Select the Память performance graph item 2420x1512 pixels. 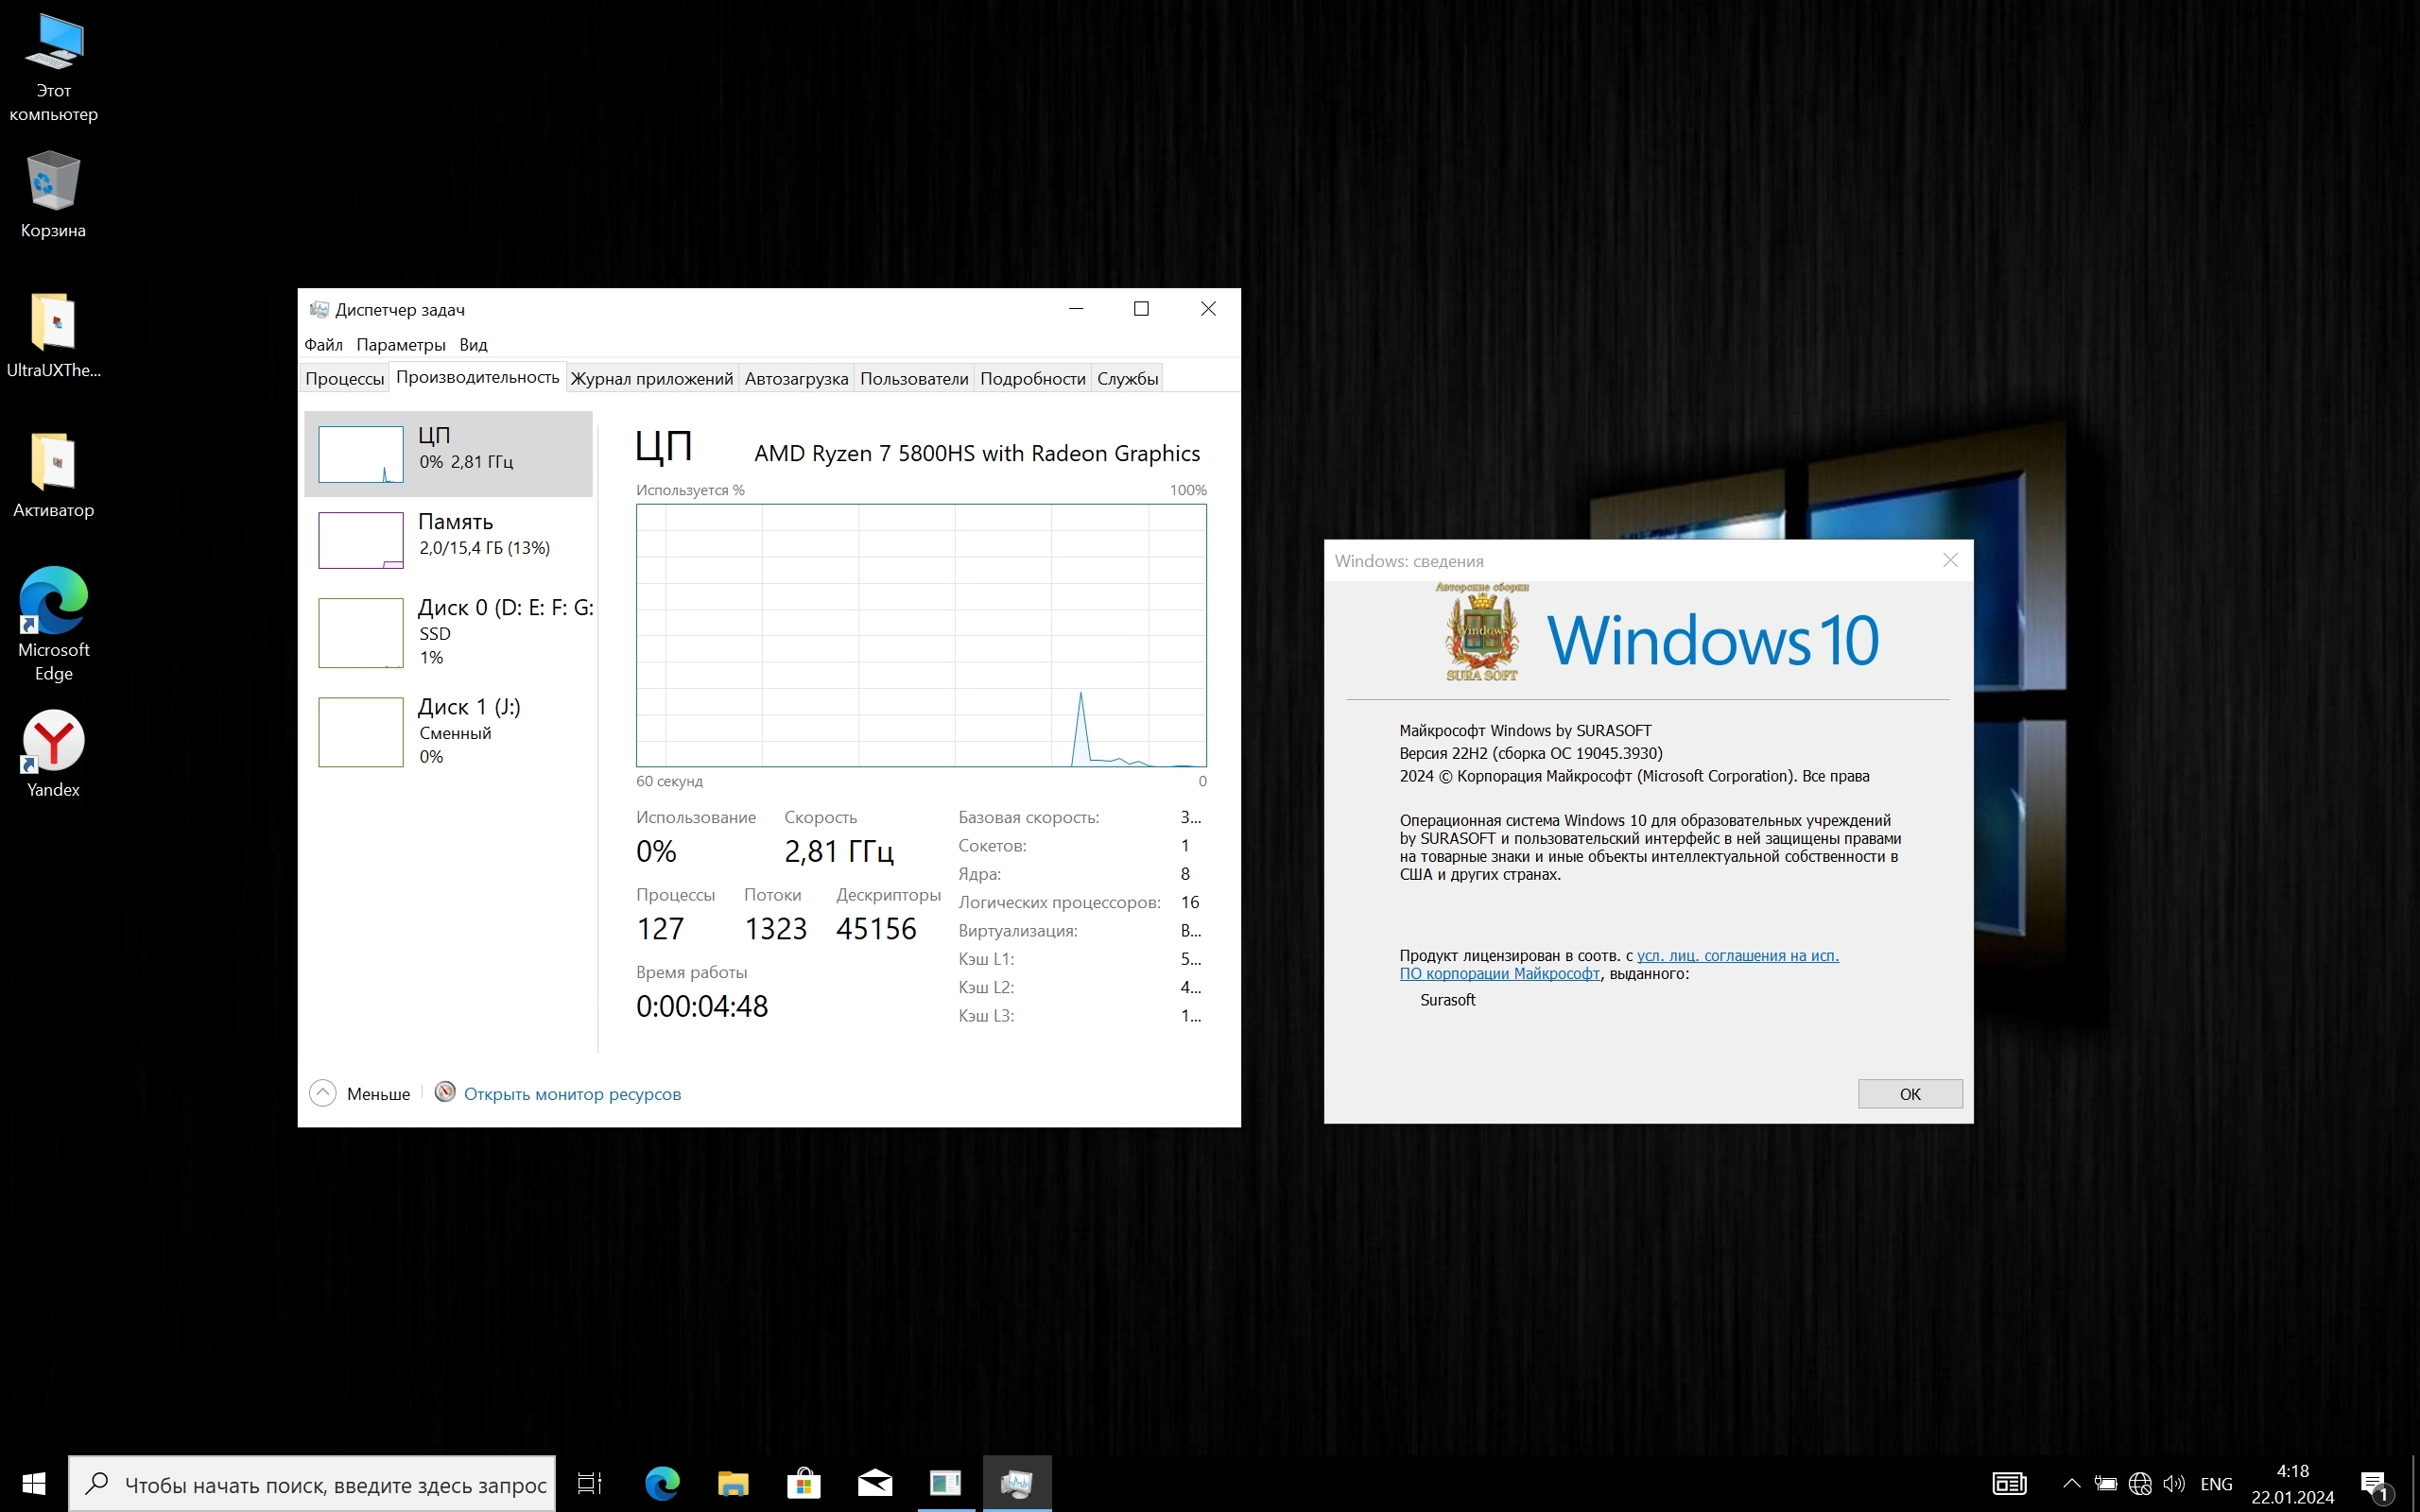pos(450,539)
